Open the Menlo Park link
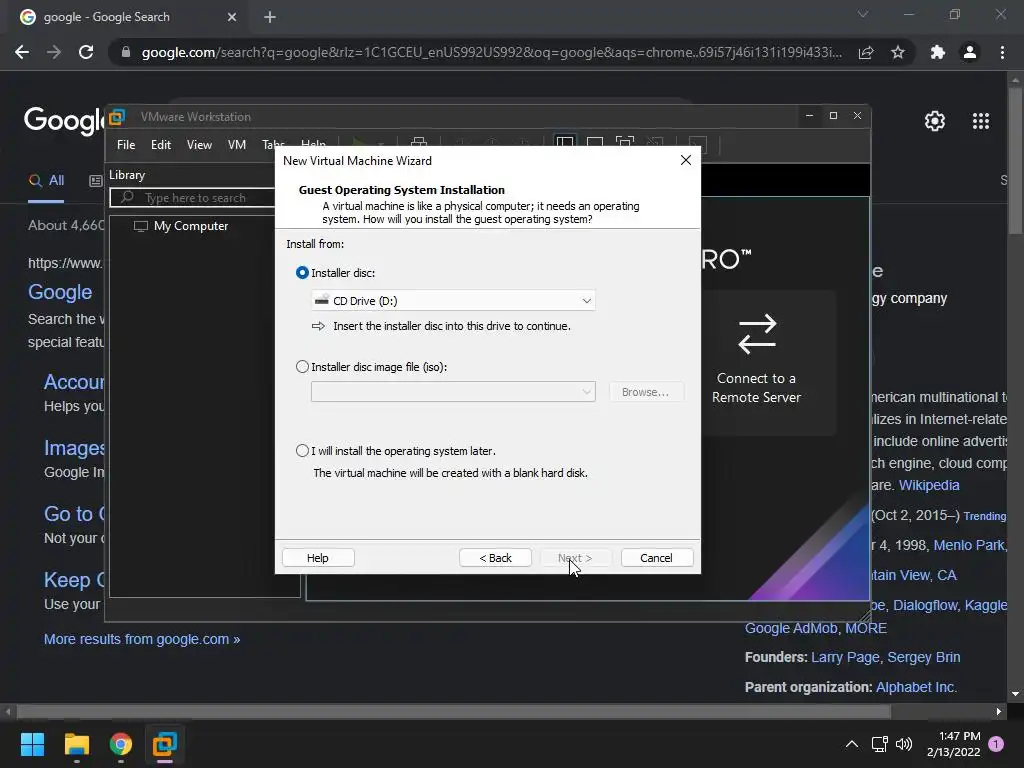The height and width of the screenshot is (768, 1024). (x=969, y=545)
